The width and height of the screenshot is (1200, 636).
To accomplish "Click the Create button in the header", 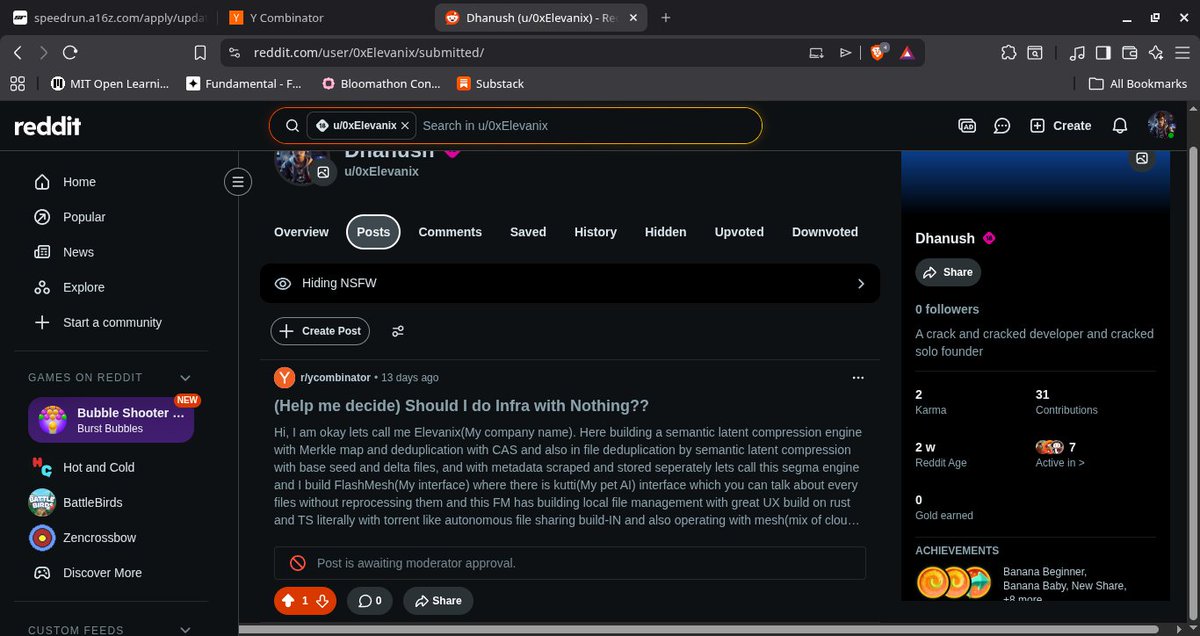I will pyautogui.click(x=1061, y=126).
